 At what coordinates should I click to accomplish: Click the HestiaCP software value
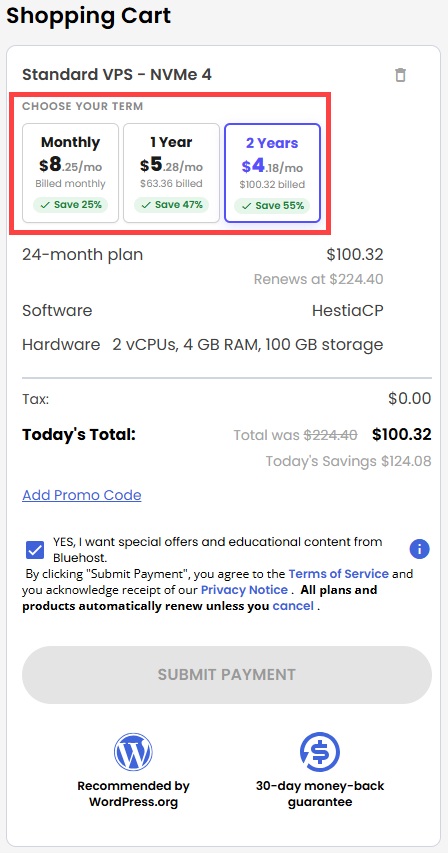coord(347,311)
